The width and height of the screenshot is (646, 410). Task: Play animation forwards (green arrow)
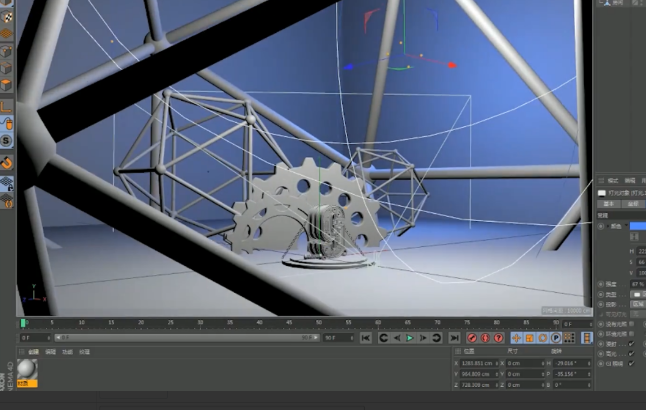[x=410, y=338]
